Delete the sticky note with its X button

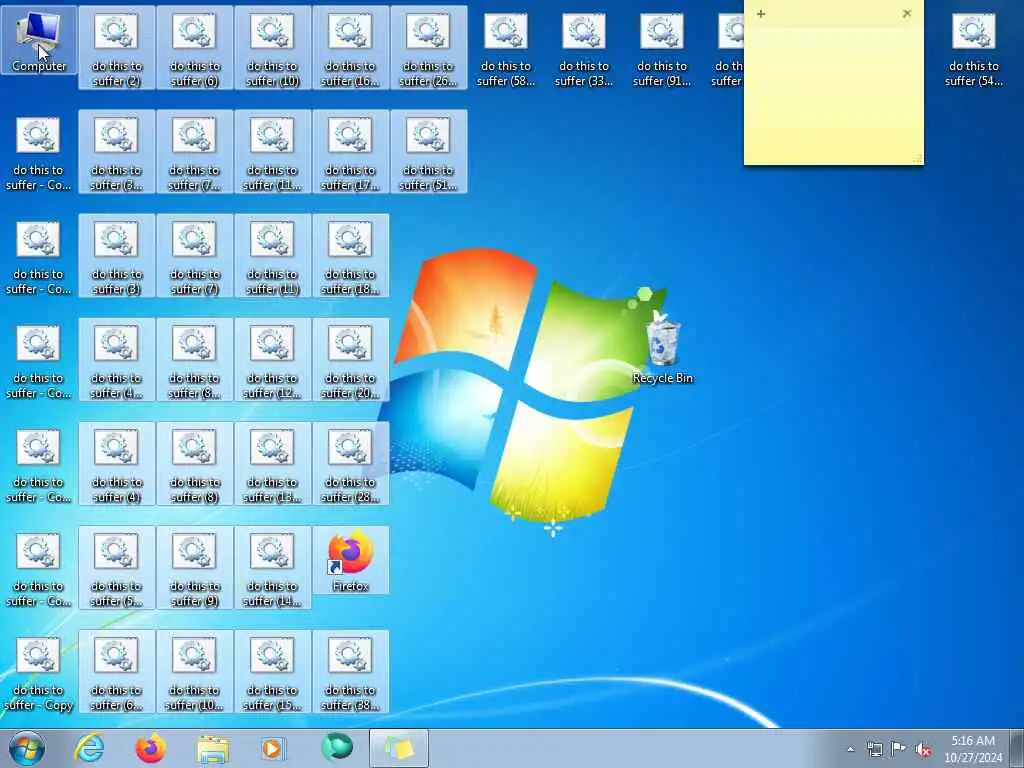point(906,14)
